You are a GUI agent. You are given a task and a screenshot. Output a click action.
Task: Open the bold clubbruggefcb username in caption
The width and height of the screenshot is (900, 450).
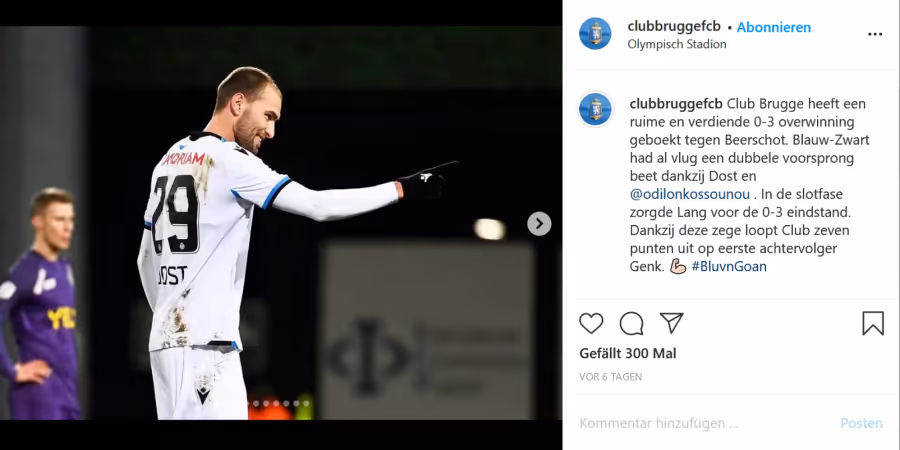(x=676, y=104)
